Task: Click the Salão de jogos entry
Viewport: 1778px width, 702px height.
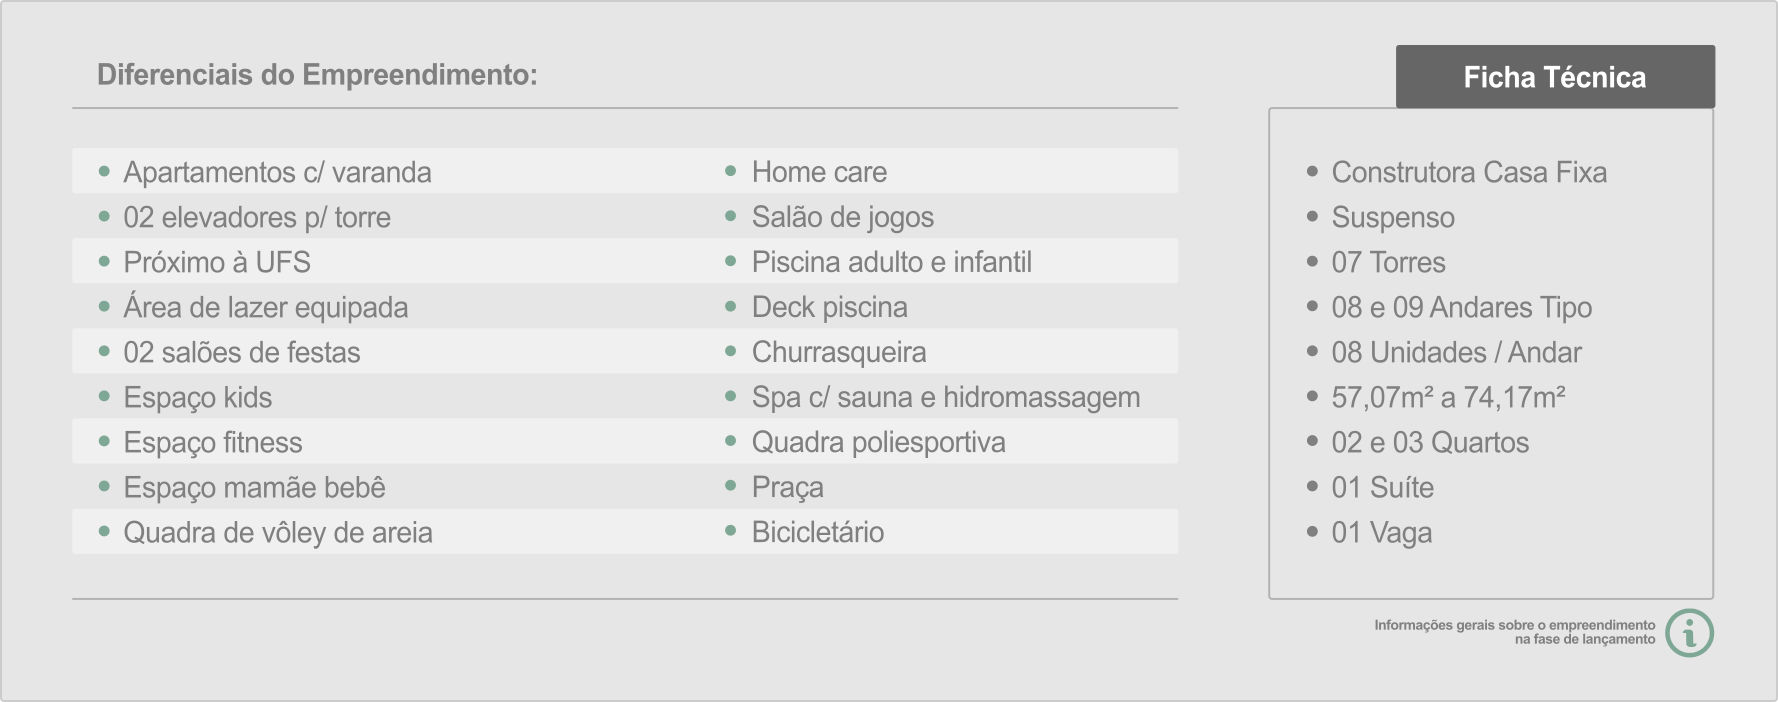Action: point(843,217)
